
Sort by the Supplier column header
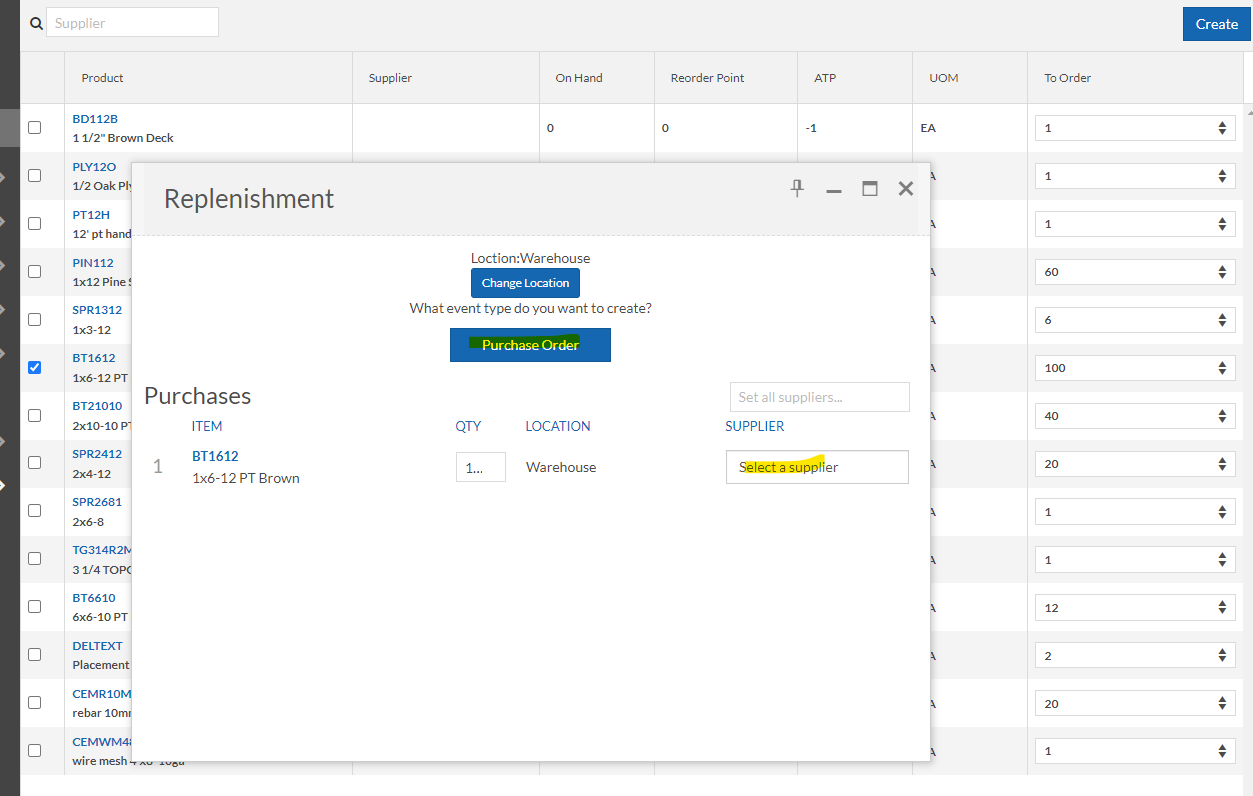[x=390, y=78]
